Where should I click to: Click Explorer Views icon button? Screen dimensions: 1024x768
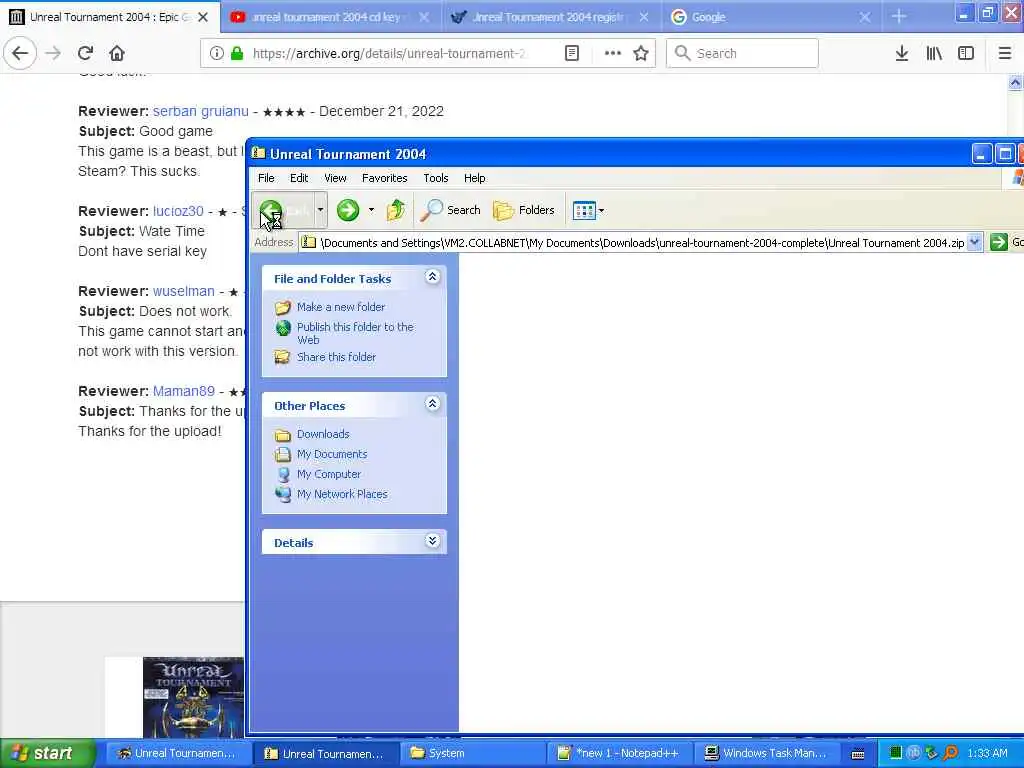coord(584,210)
